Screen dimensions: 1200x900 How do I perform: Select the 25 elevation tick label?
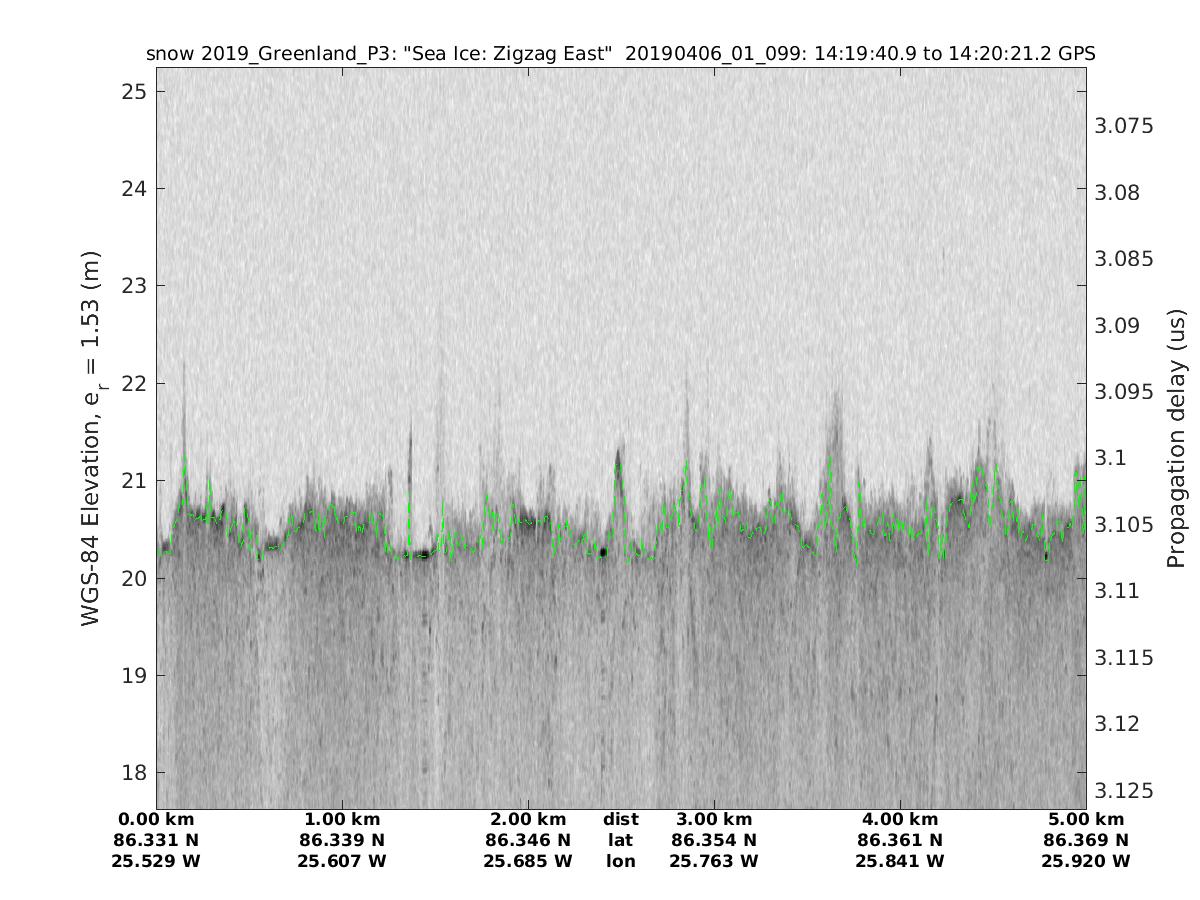133,92
